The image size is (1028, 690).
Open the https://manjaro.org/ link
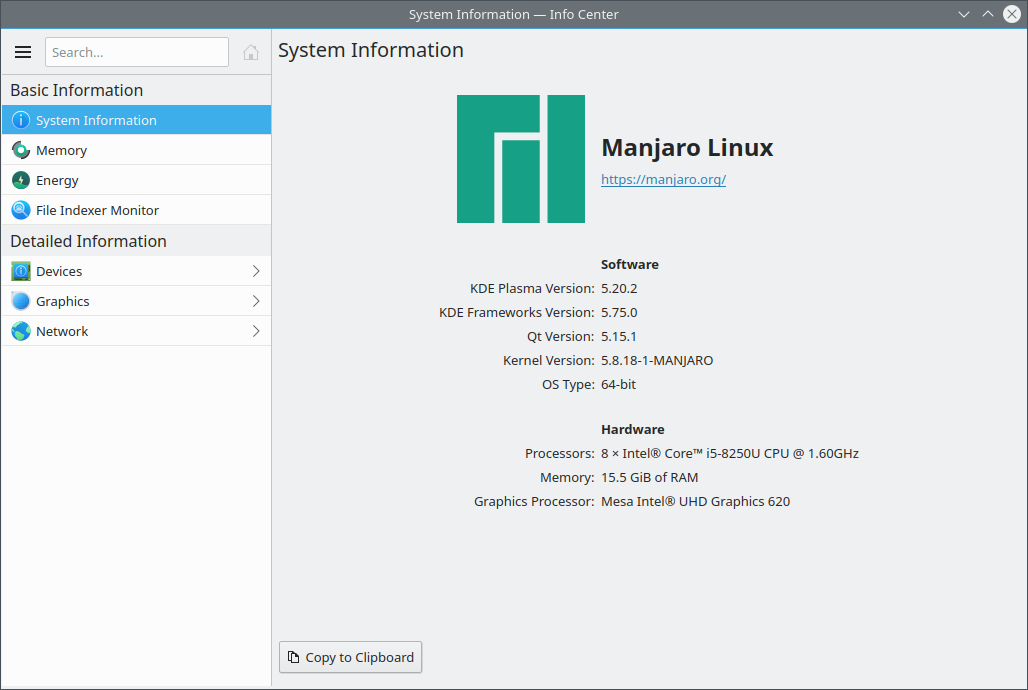[663, 179]
